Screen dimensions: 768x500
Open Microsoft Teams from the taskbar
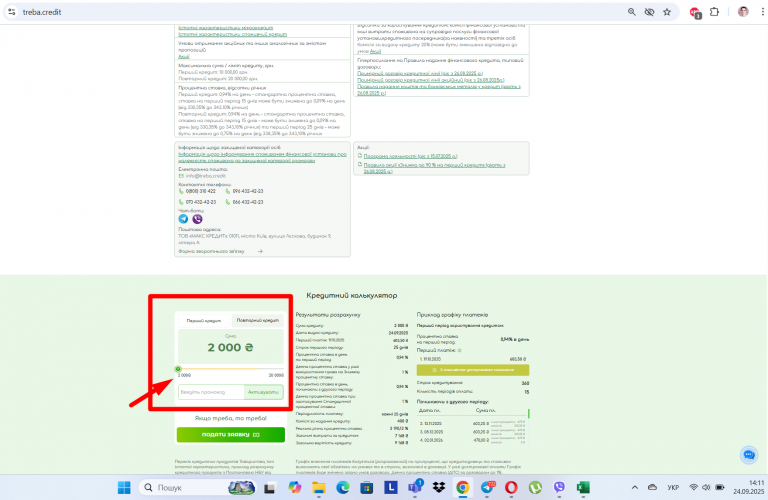tap(415, 487)
